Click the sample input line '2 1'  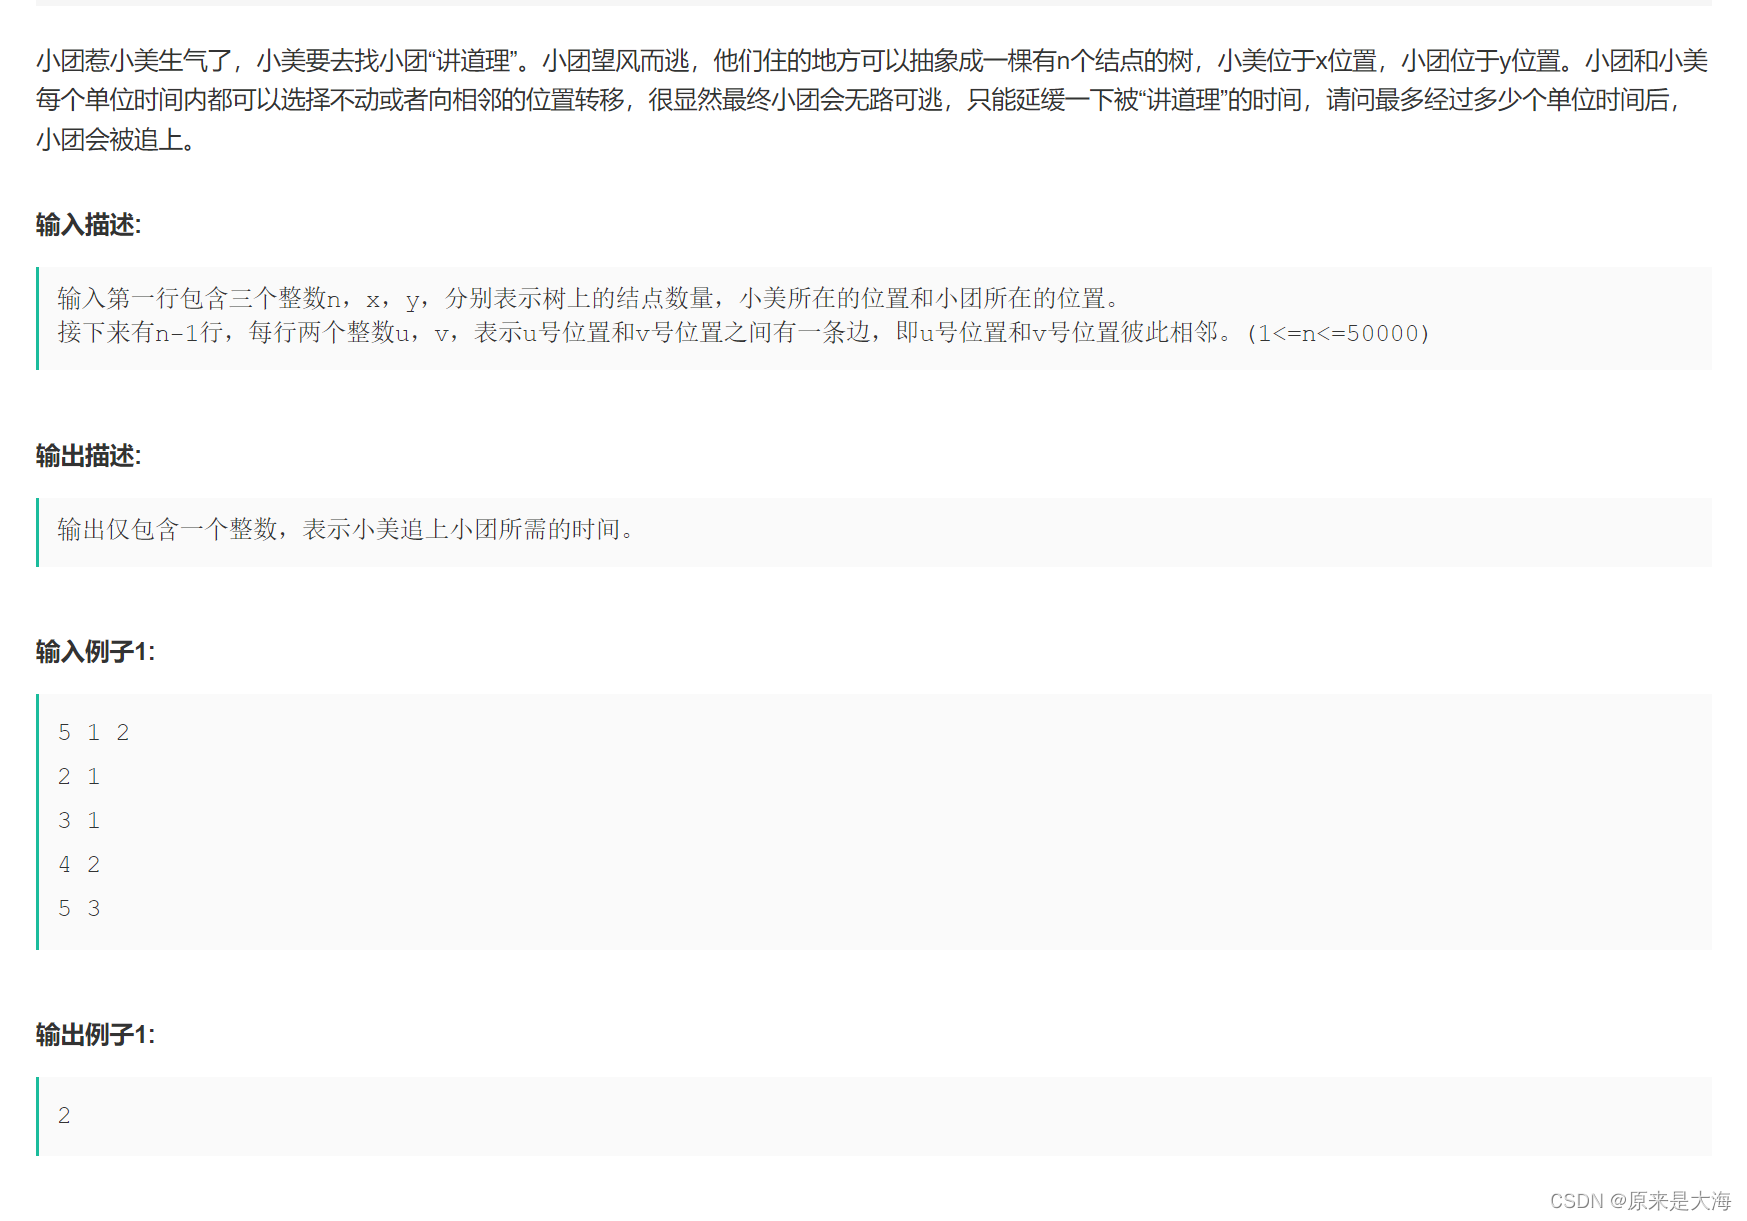click(79, 777)
